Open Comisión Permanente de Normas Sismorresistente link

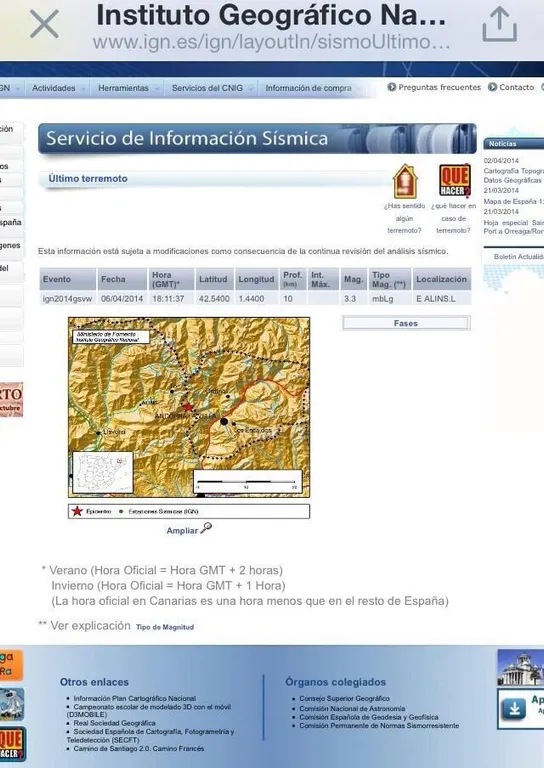coord(379,725)
